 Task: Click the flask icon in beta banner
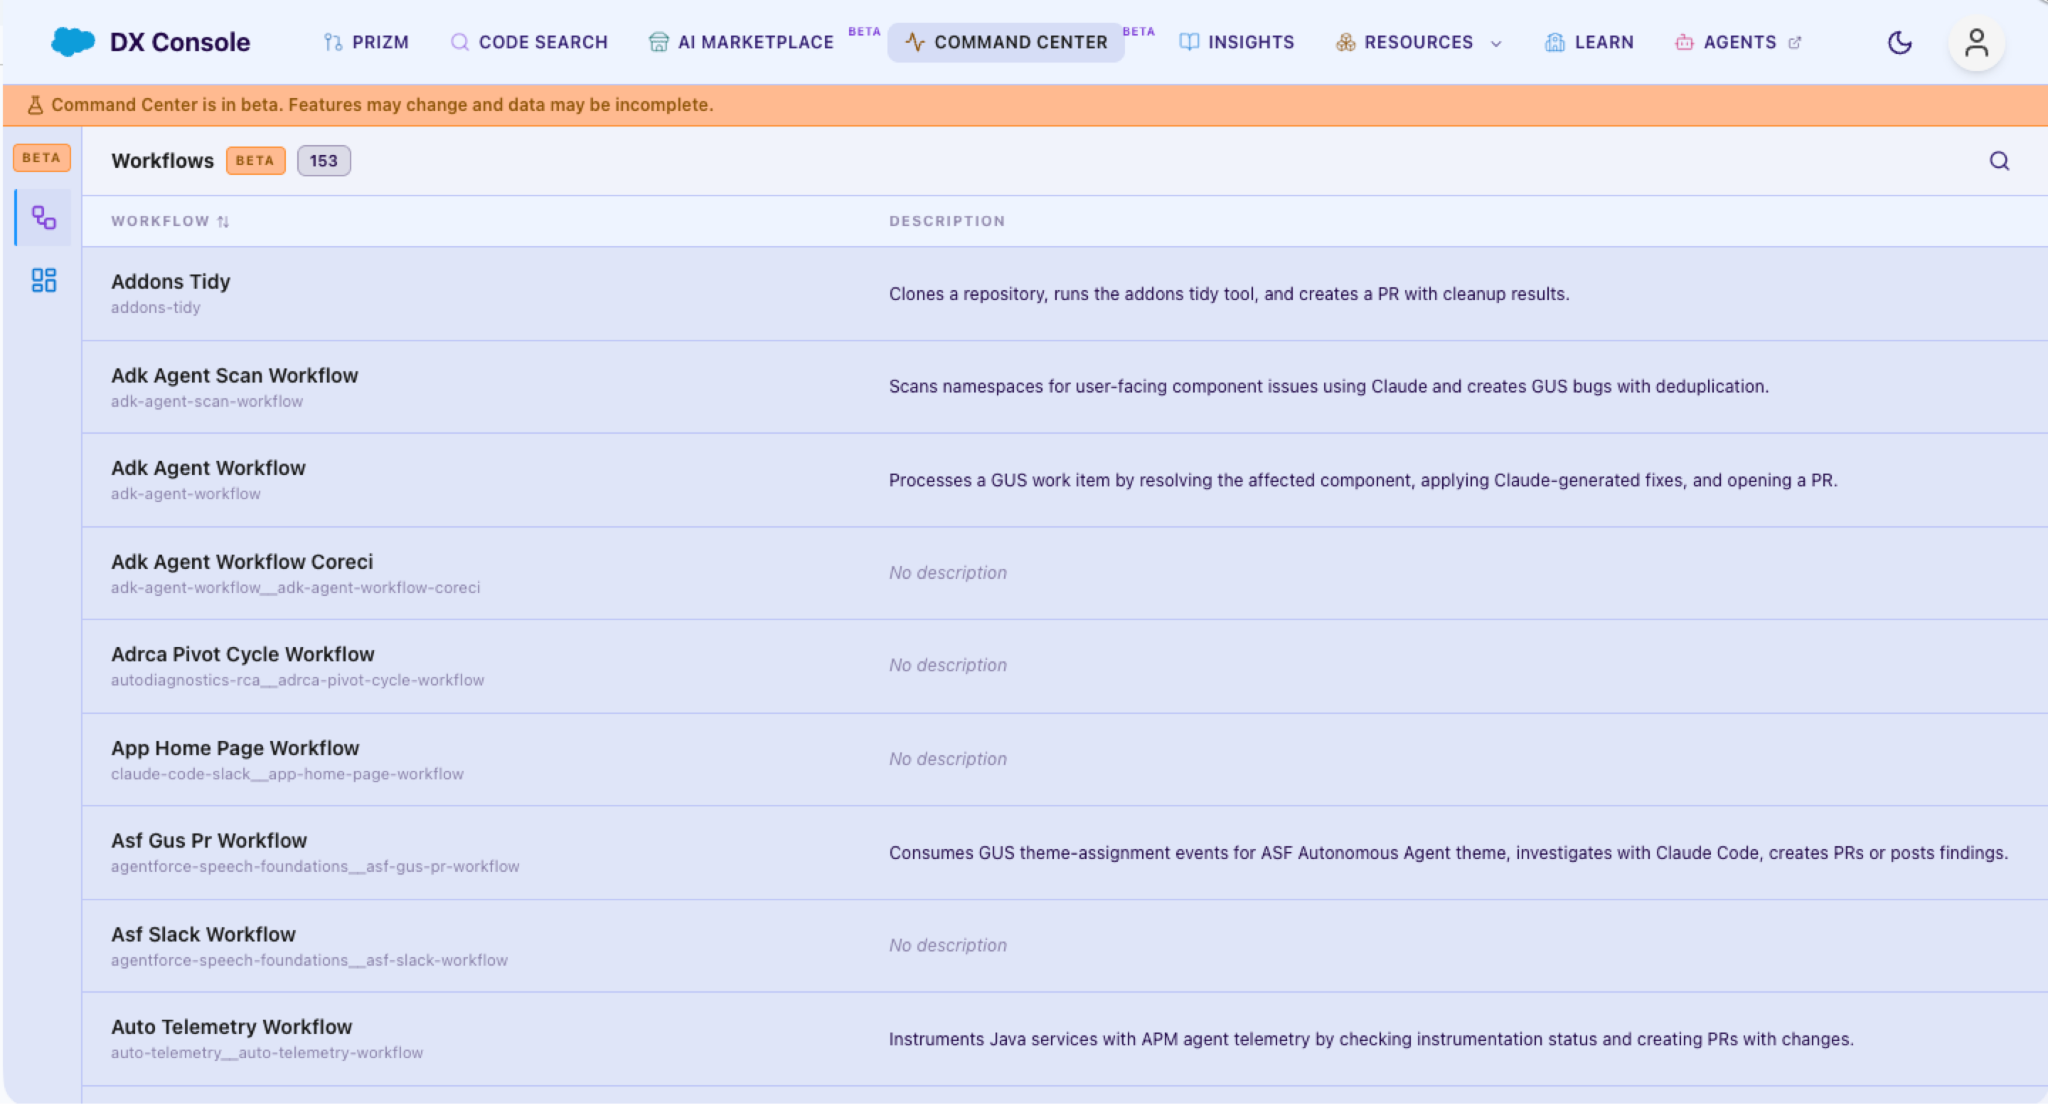35,105
